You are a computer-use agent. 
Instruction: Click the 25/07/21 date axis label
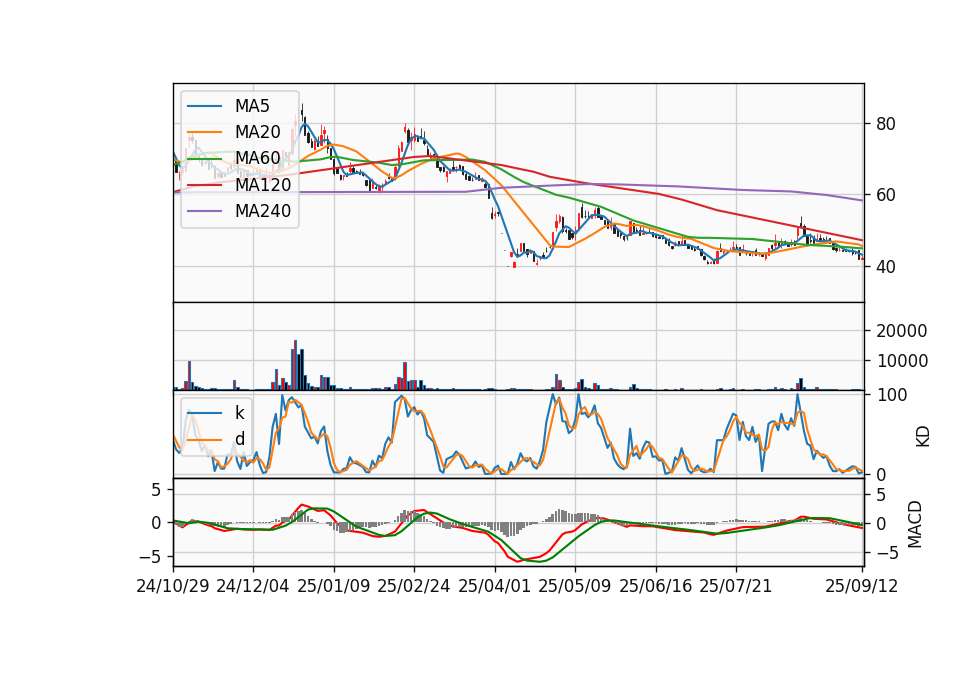pos(736,586)
